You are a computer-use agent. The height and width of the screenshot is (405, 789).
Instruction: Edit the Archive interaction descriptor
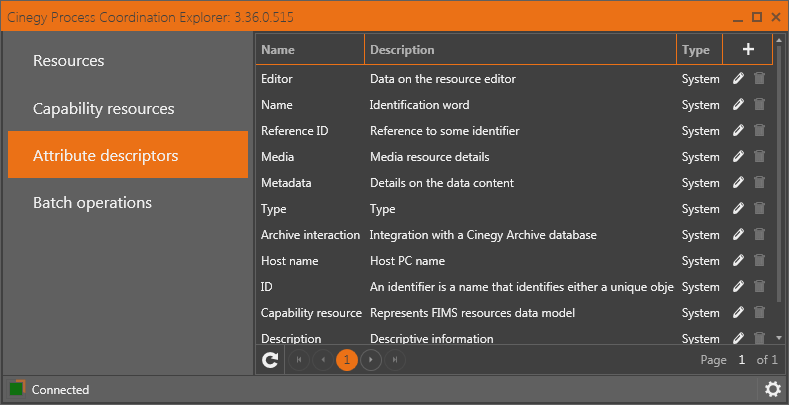[738, 234]
